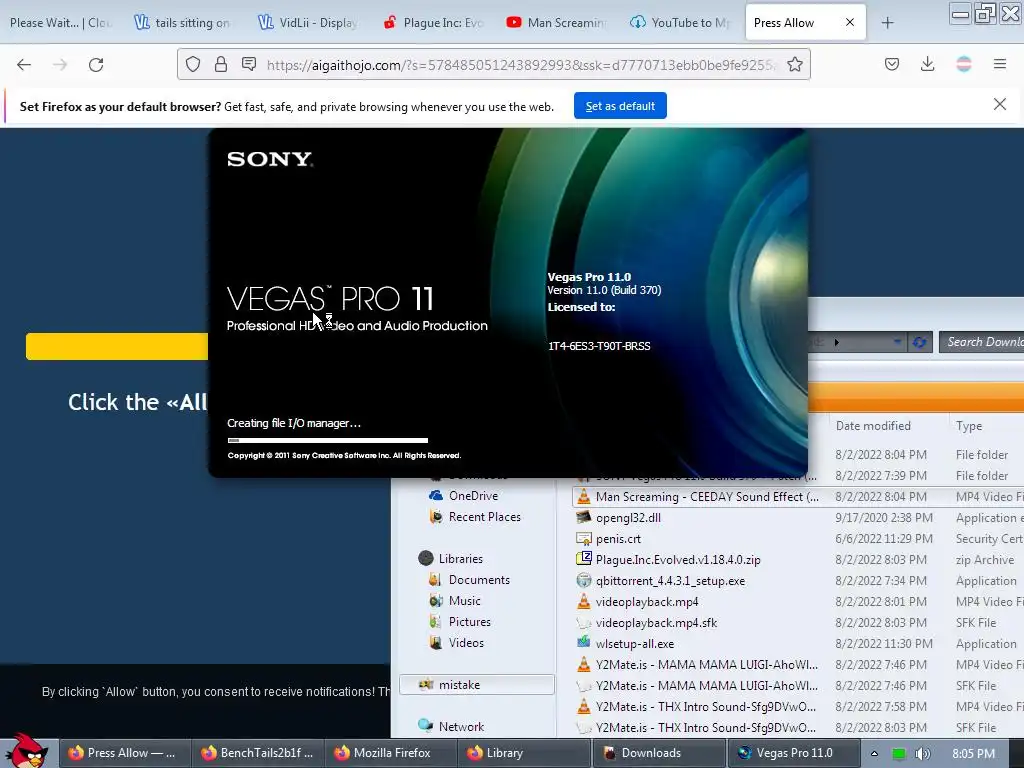The width and height of the screenshot is (1024, 768).
Task: Open Documents library in navigation pane
Action: [479, 580]
